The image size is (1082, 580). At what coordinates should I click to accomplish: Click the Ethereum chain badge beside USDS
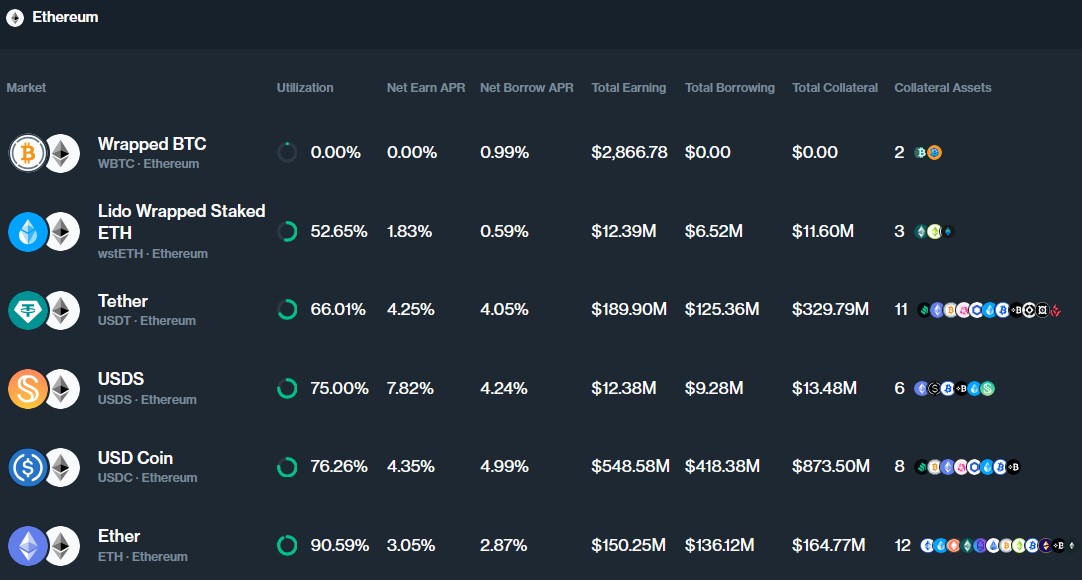62,388
